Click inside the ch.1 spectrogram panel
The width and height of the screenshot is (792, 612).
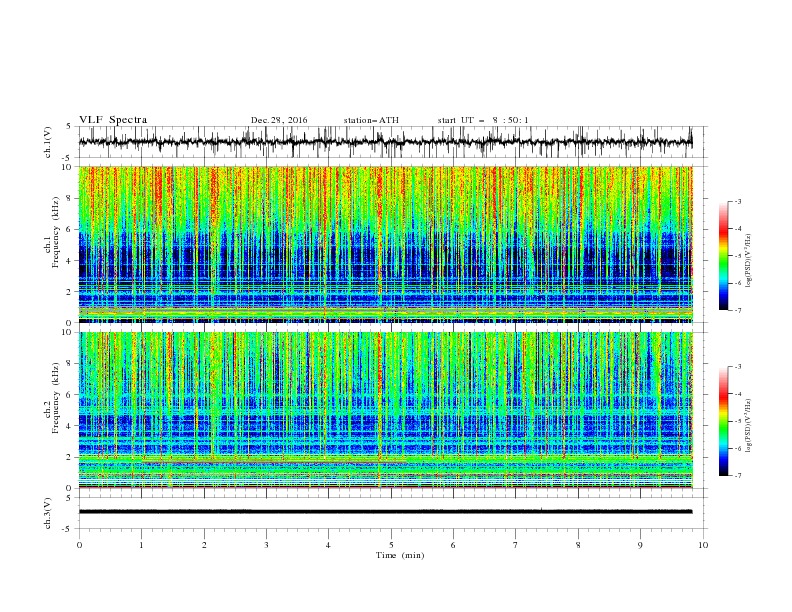pyautogui.click(x=386, y=244)
